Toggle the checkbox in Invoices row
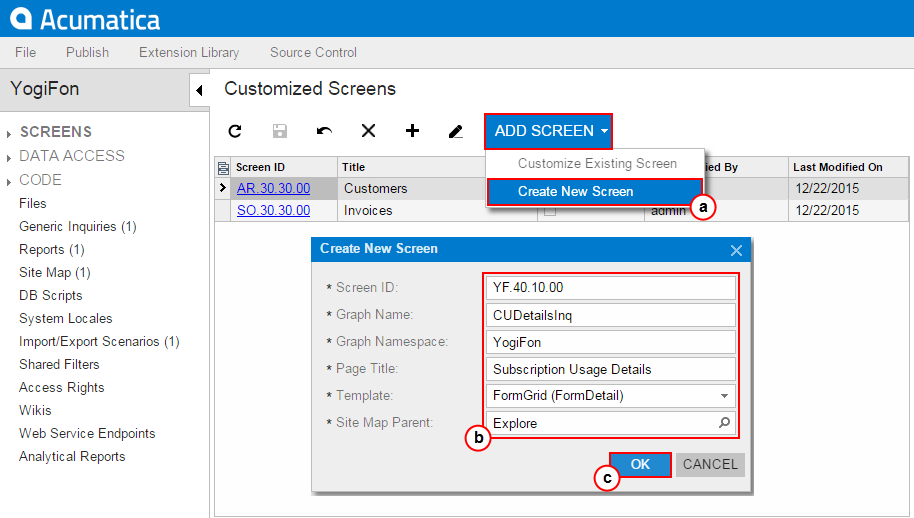The height and width of the screenshot is (518, 914). 550,211
